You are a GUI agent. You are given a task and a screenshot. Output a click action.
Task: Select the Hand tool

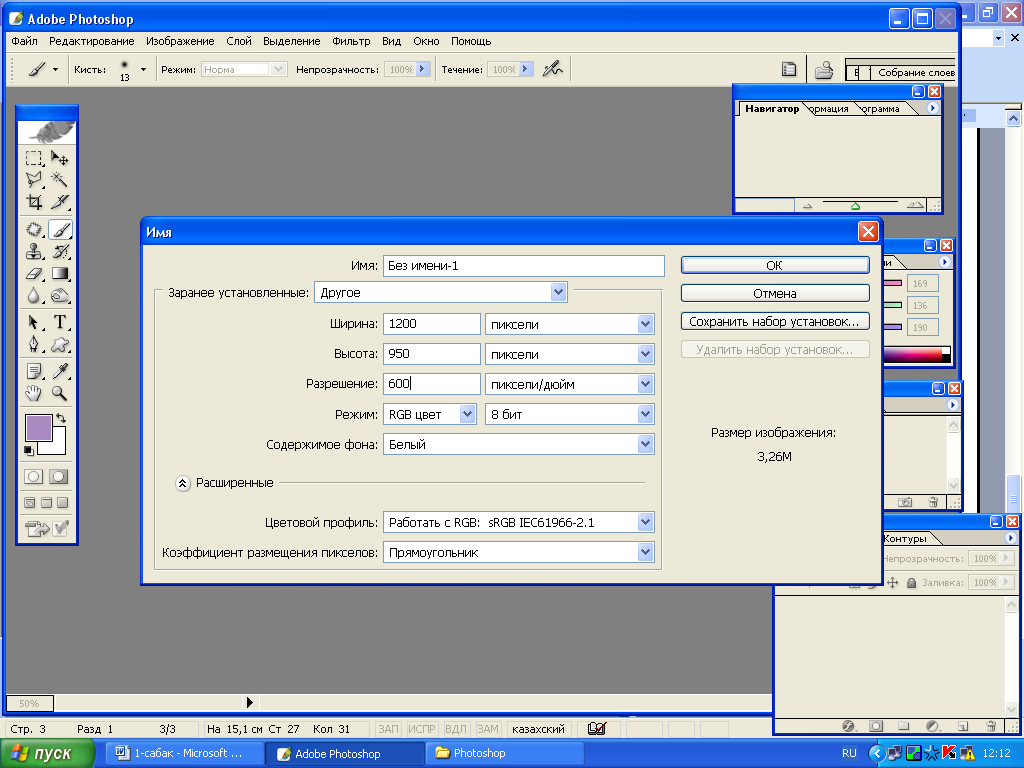point(34,393)
